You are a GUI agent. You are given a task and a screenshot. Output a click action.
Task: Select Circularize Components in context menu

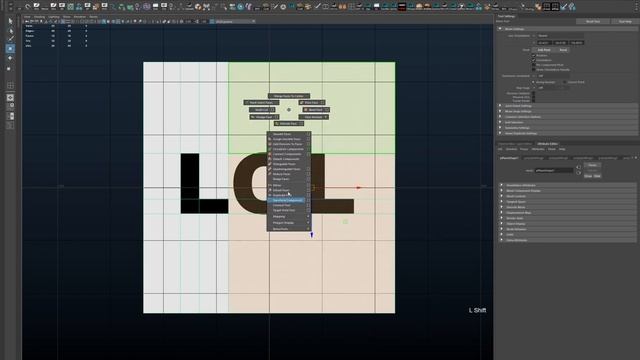(x=289, y=149)
